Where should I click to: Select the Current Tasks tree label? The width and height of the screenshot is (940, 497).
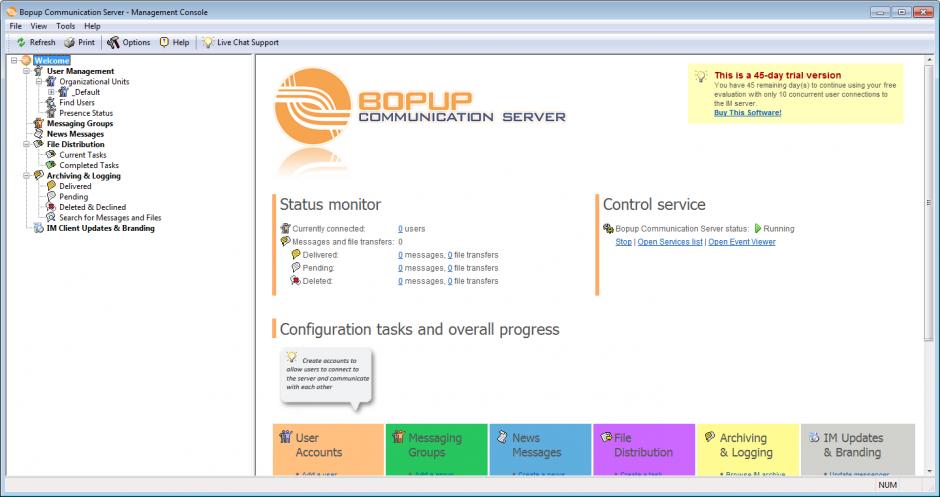[83, 155]
